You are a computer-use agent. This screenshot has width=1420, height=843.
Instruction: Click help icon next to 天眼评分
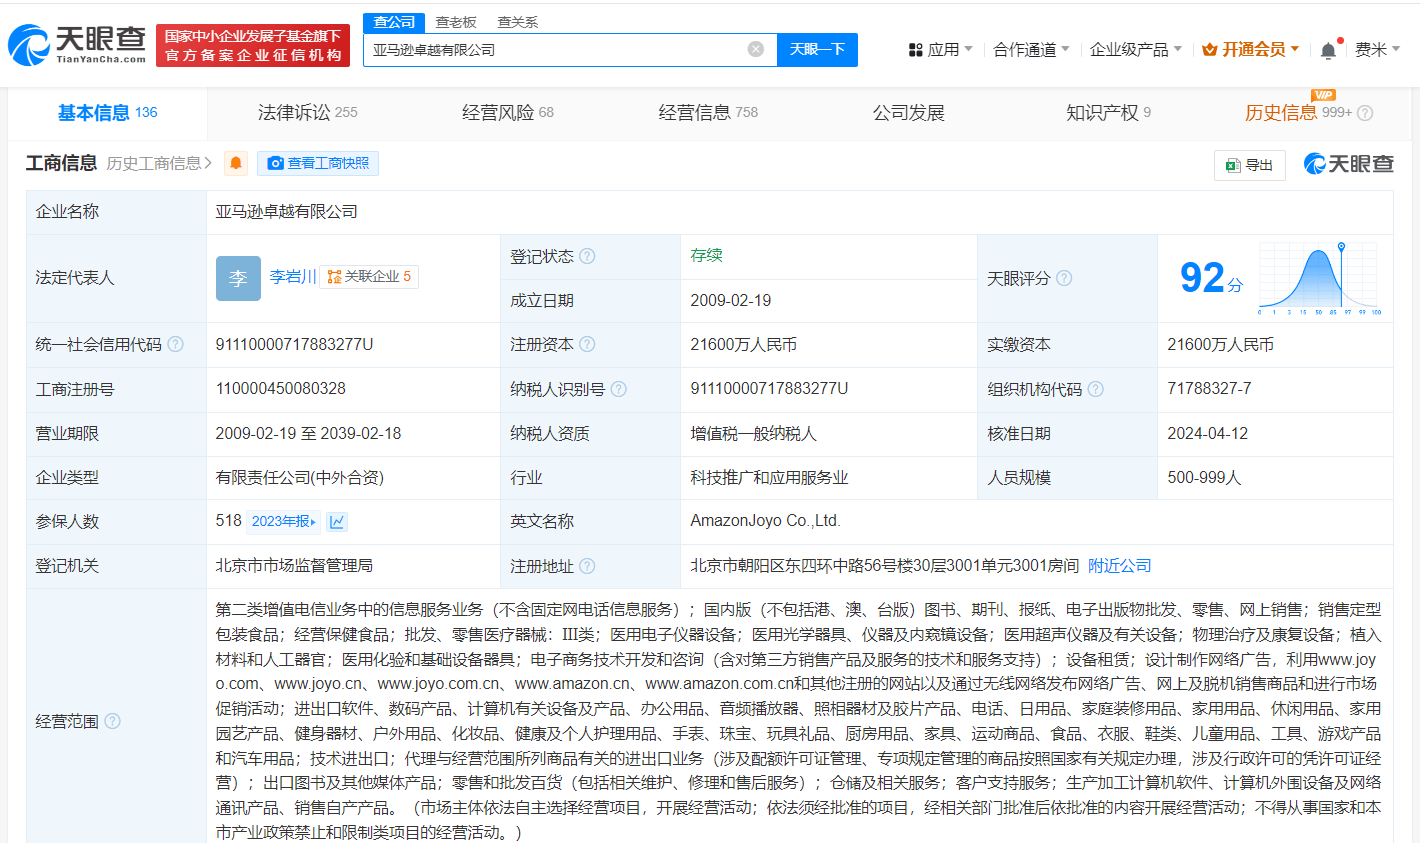(x=1064, y=278)
